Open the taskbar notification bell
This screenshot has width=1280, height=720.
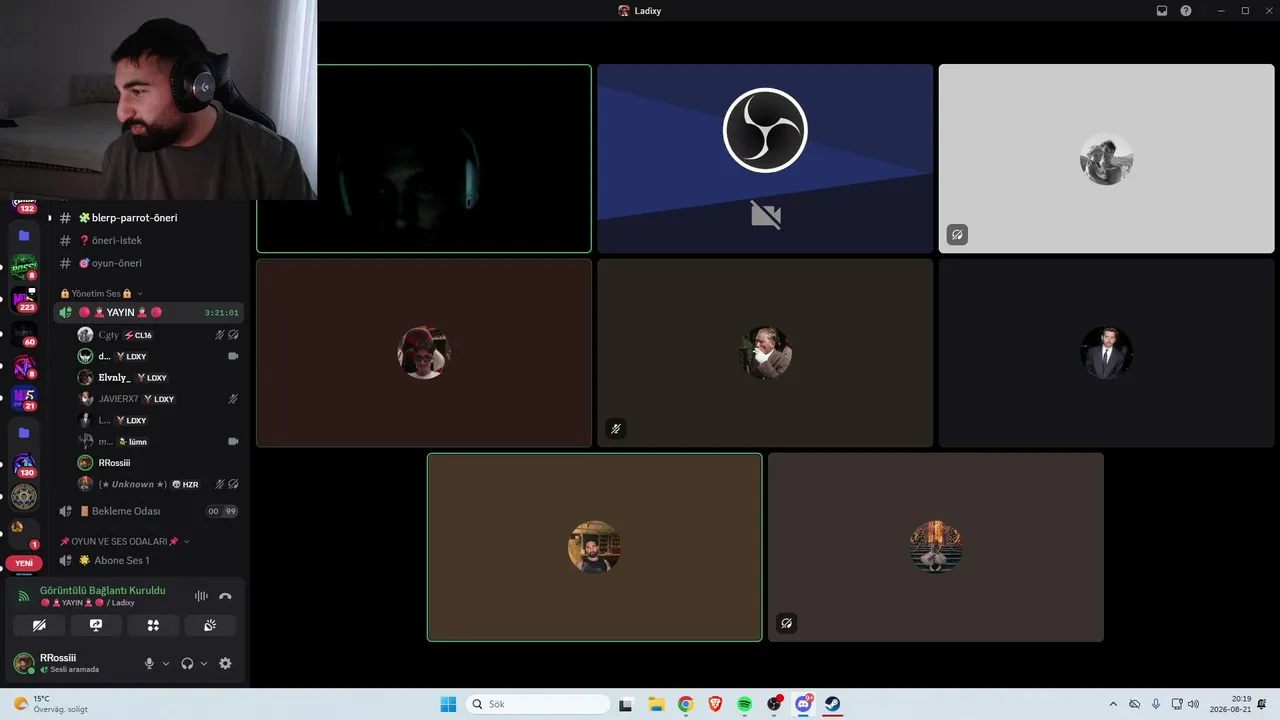[x=1264, y=704]
